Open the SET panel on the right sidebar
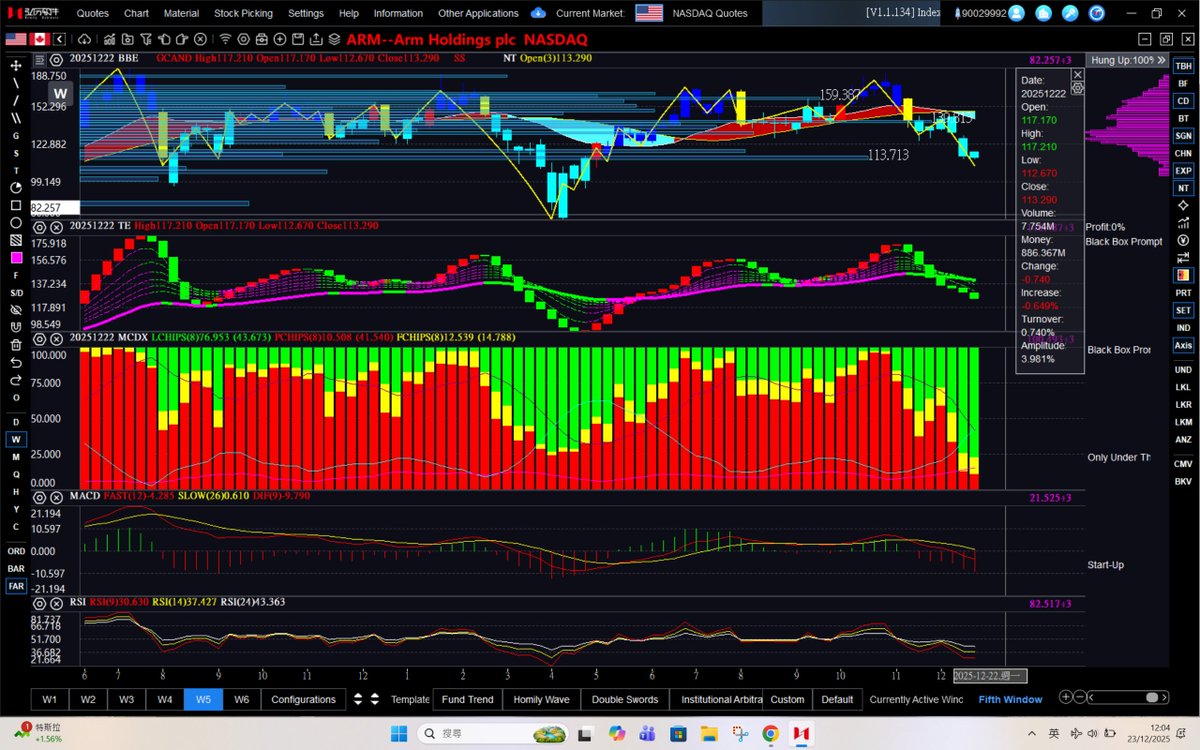The image size is (1200, 750). pyautogui.click(x=1183, y=311)
